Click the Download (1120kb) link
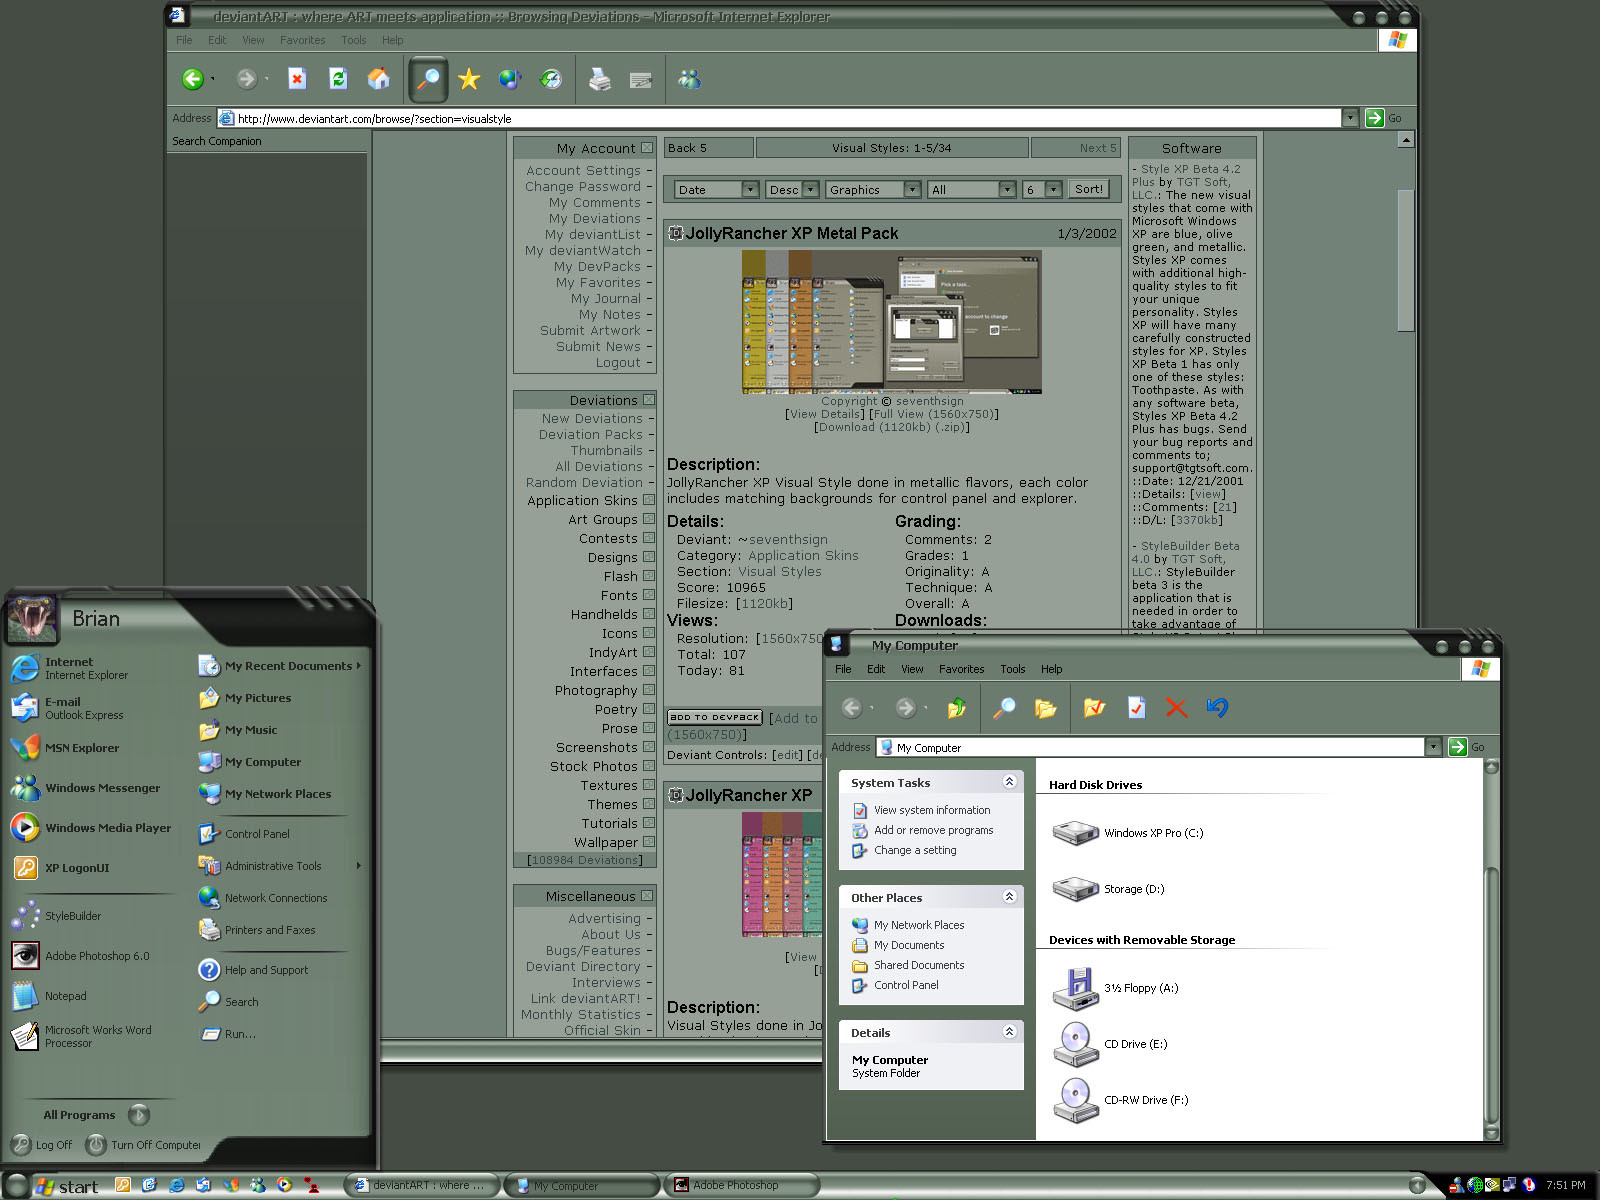 point(891,427)
